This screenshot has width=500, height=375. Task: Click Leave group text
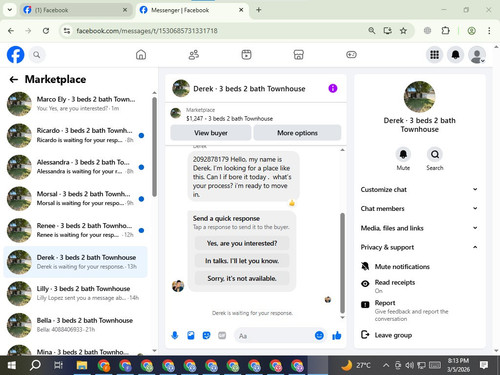click(393, 335)
